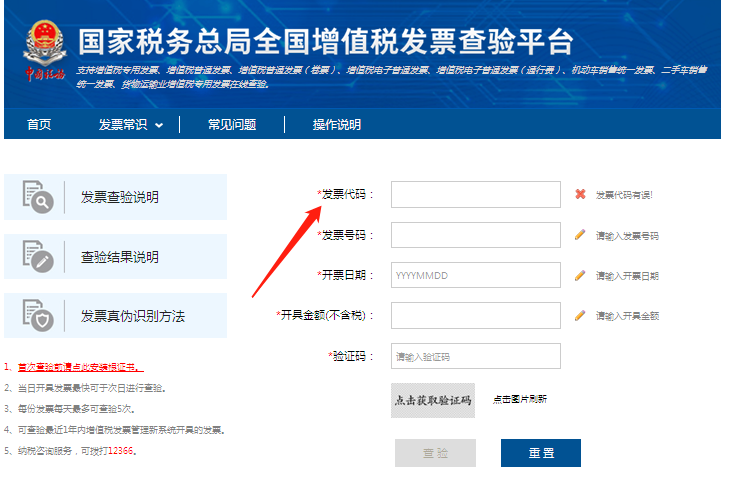Screen dimensions: 737x501
Task: Click the 查验结果说明 document pencil icon
Action: [38, 256]
